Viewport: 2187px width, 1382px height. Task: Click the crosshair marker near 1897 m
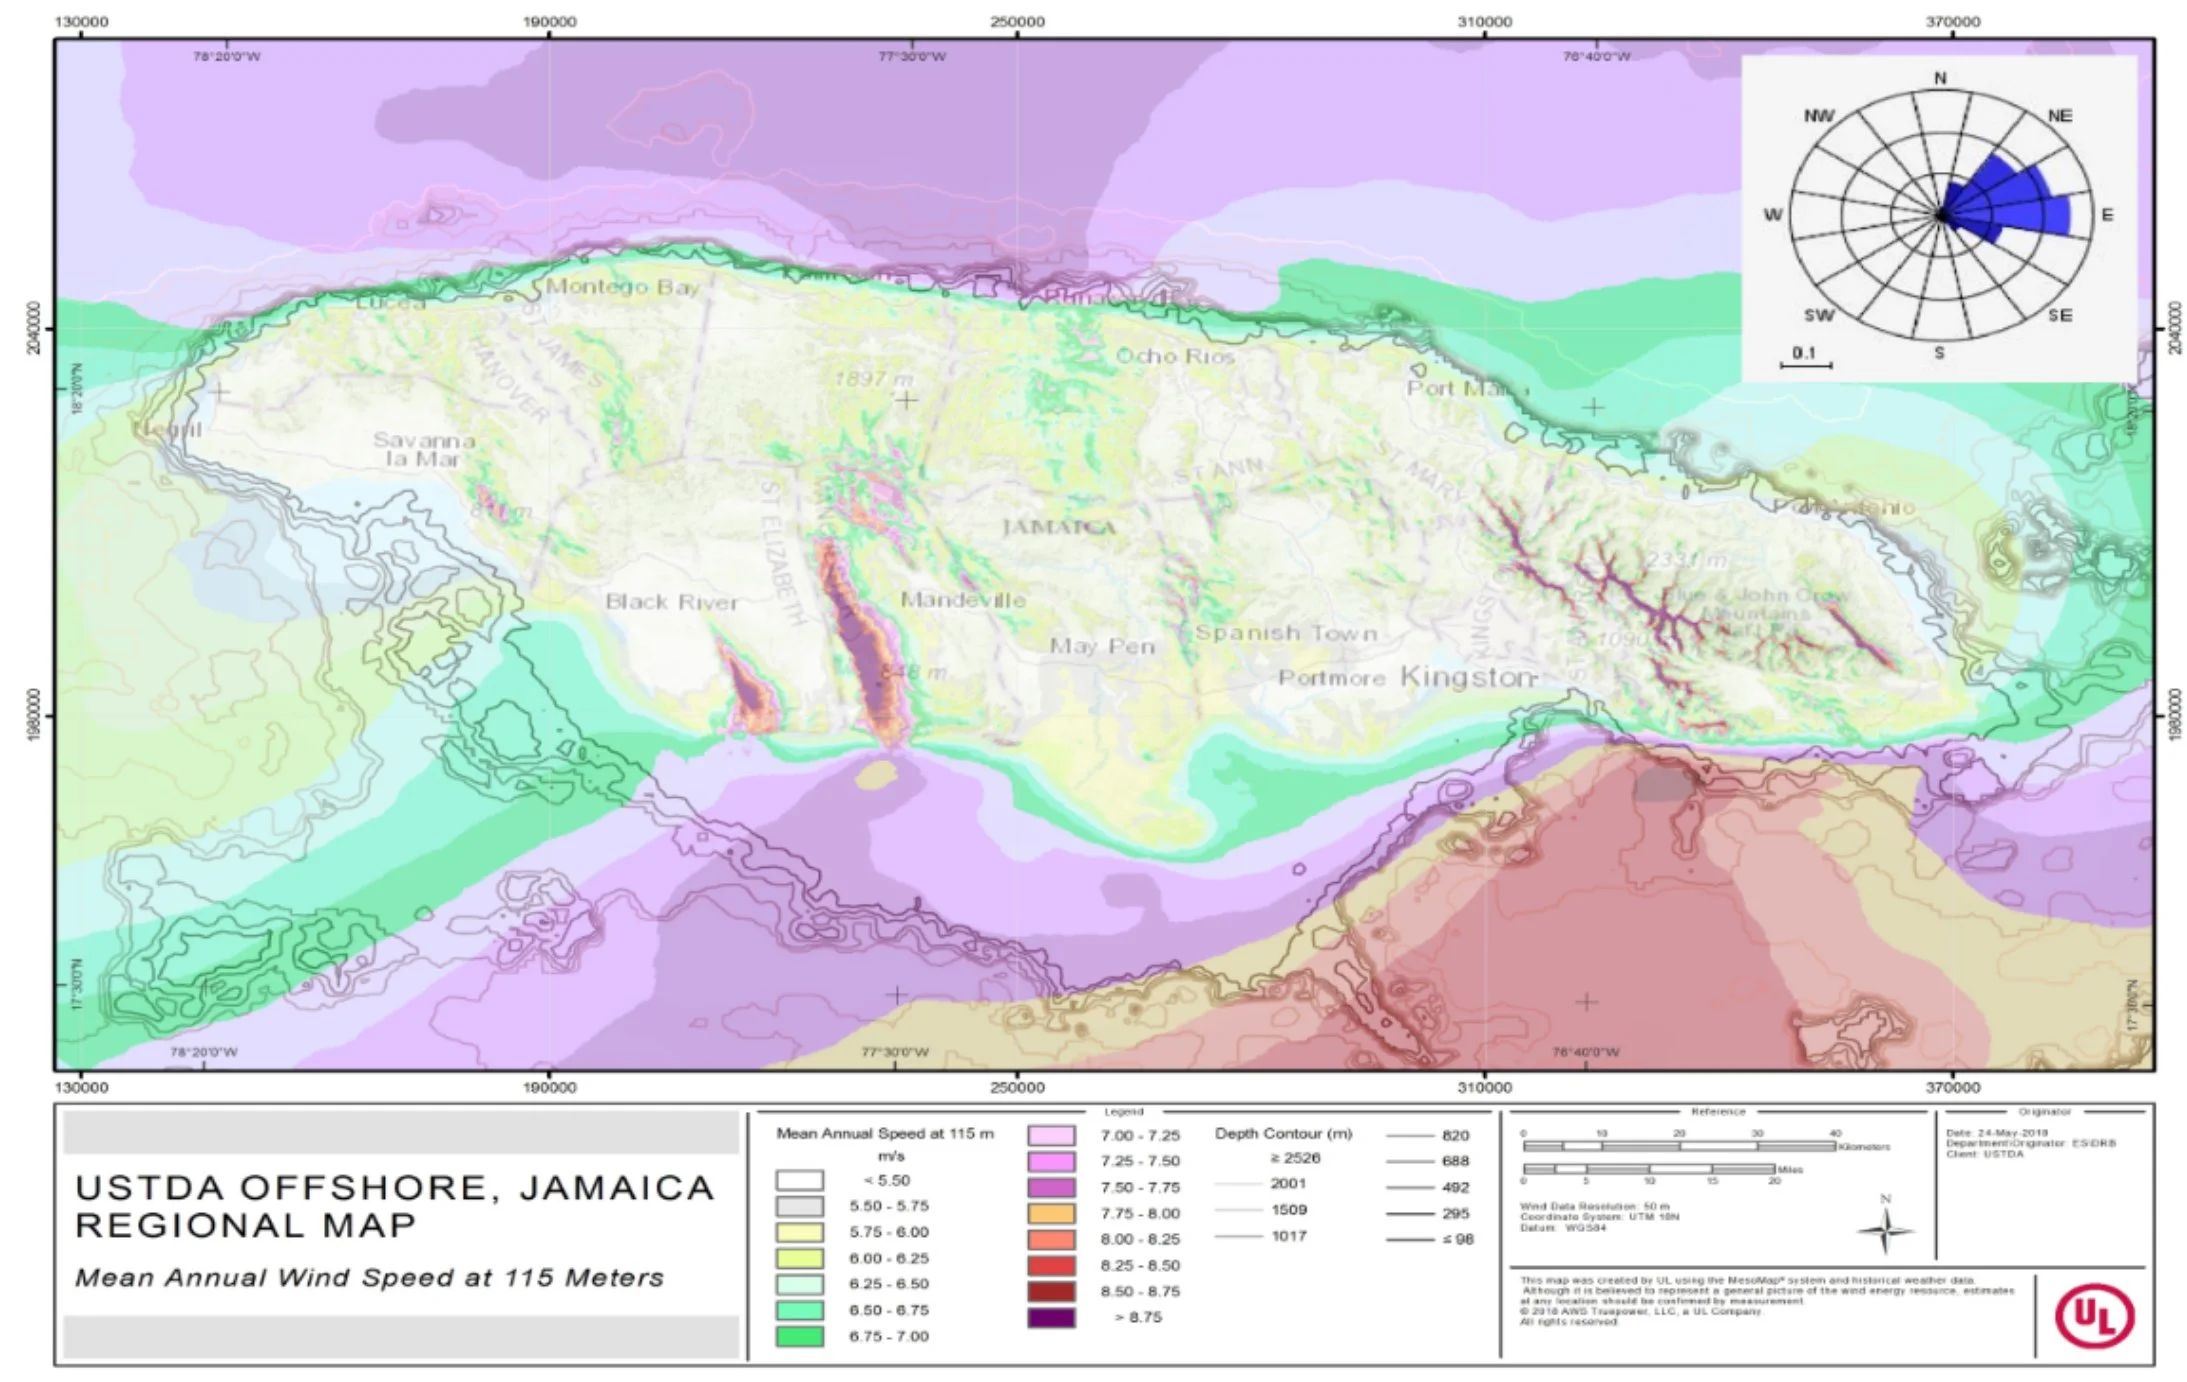tap(905, 401)
